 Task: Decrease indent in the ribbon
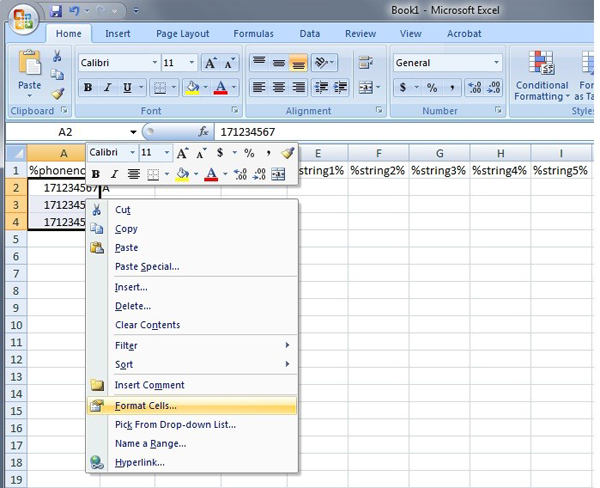click(321, 88)
